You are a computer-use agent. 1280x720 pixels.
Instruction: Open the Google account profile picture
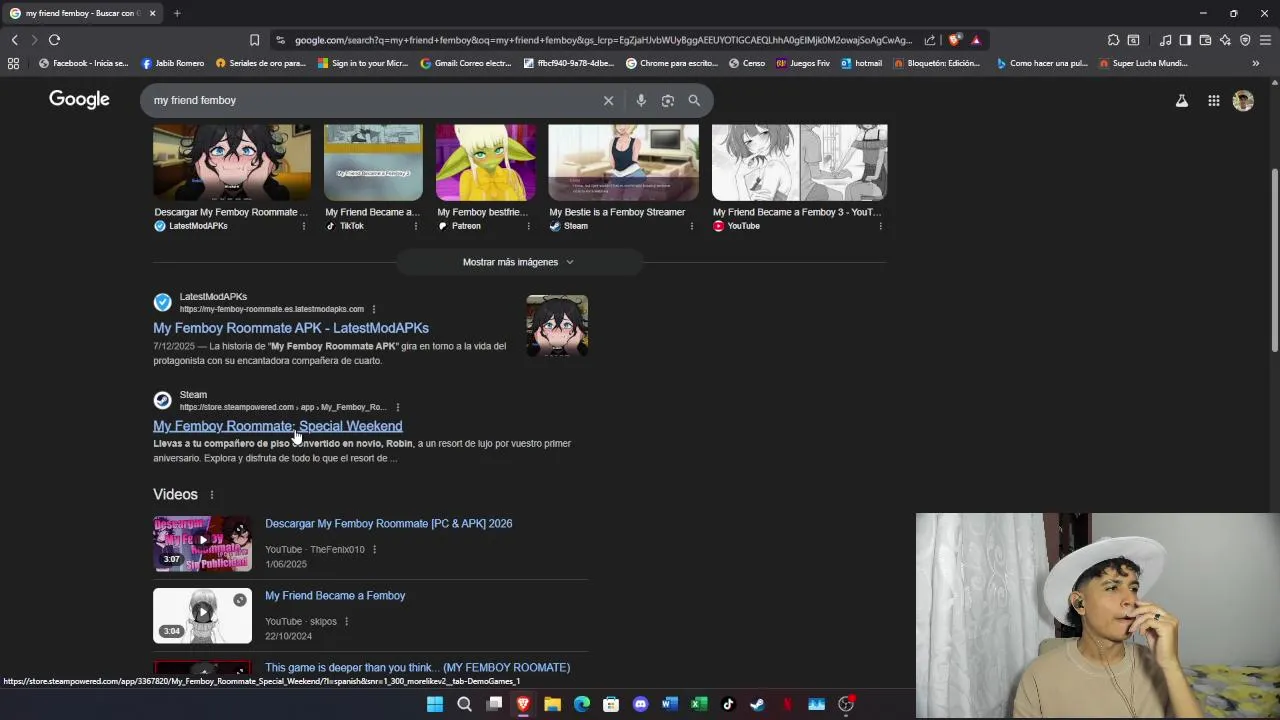1243,100
